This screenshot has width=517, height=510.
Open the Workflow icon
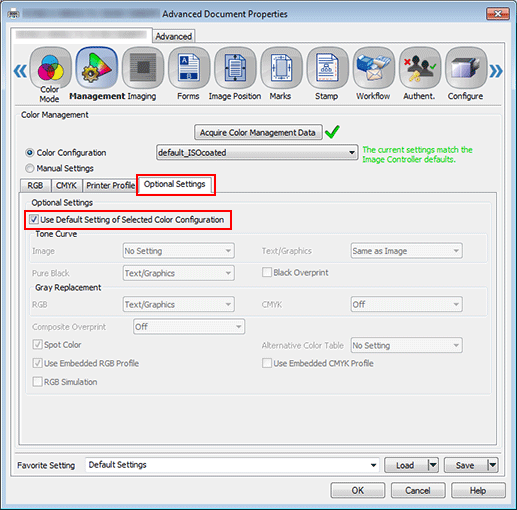pos(374,68)
